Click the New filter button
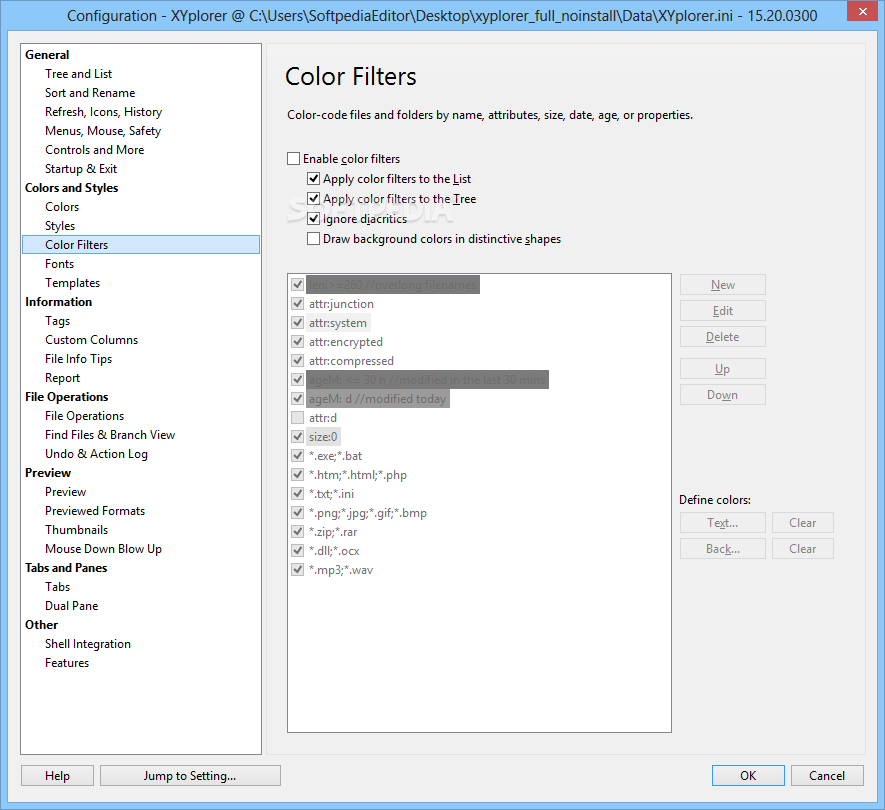The image size is (885, 810). click(722, 285)
